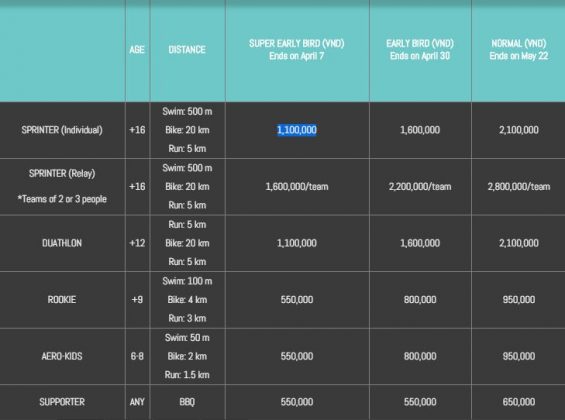Click the 1,600,000/team relay price

click(x=297, y=187)
